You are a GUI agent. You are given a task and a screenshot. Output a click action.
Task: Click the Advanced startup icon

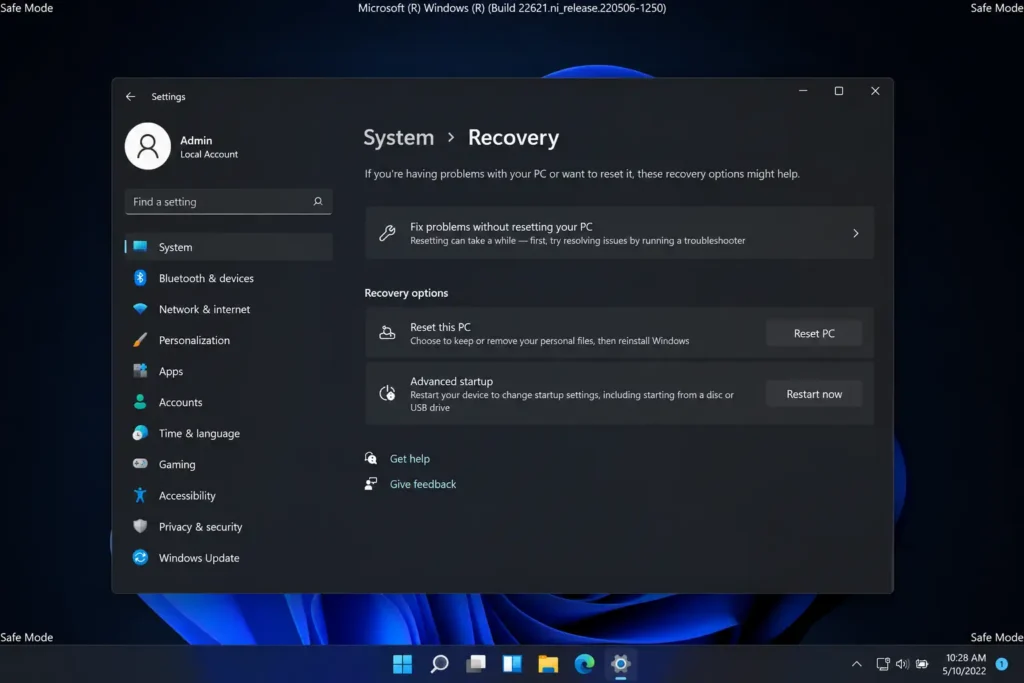[x=387, y=393]
